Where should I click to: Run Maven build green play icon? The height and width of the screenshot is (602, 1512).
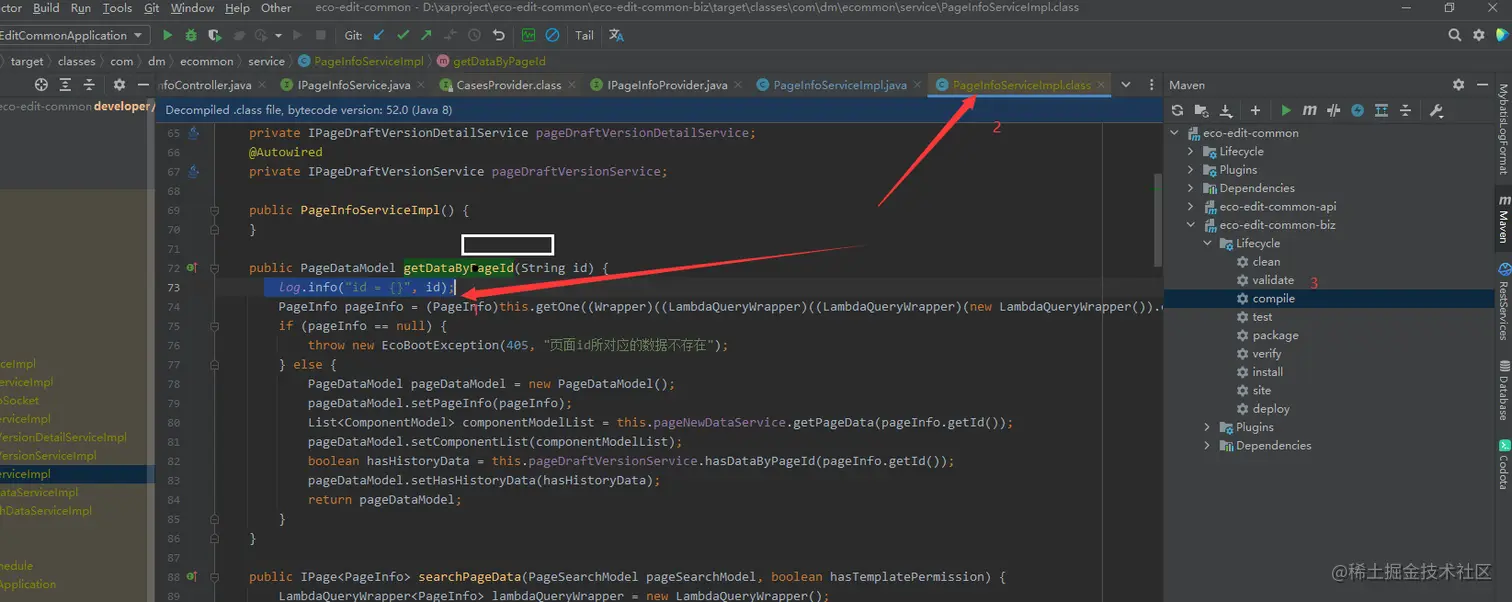pyautogui.click(x=1286, y=111)
